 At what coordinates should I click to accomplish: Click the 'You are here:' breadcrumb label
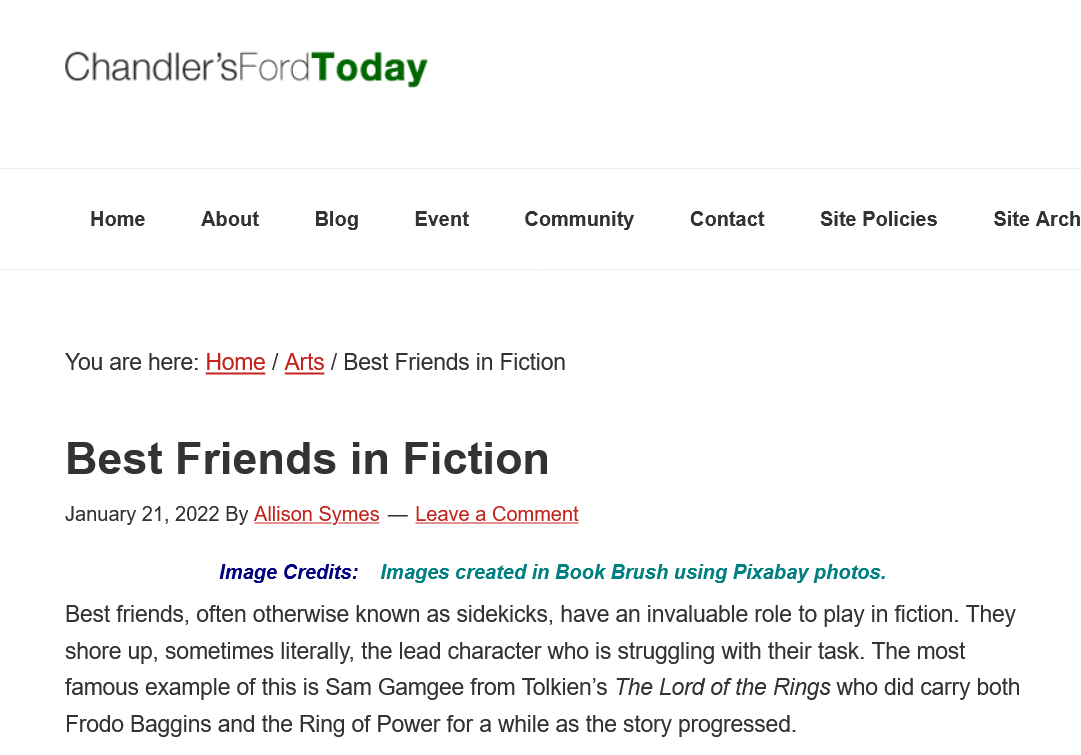coord(132,362)
